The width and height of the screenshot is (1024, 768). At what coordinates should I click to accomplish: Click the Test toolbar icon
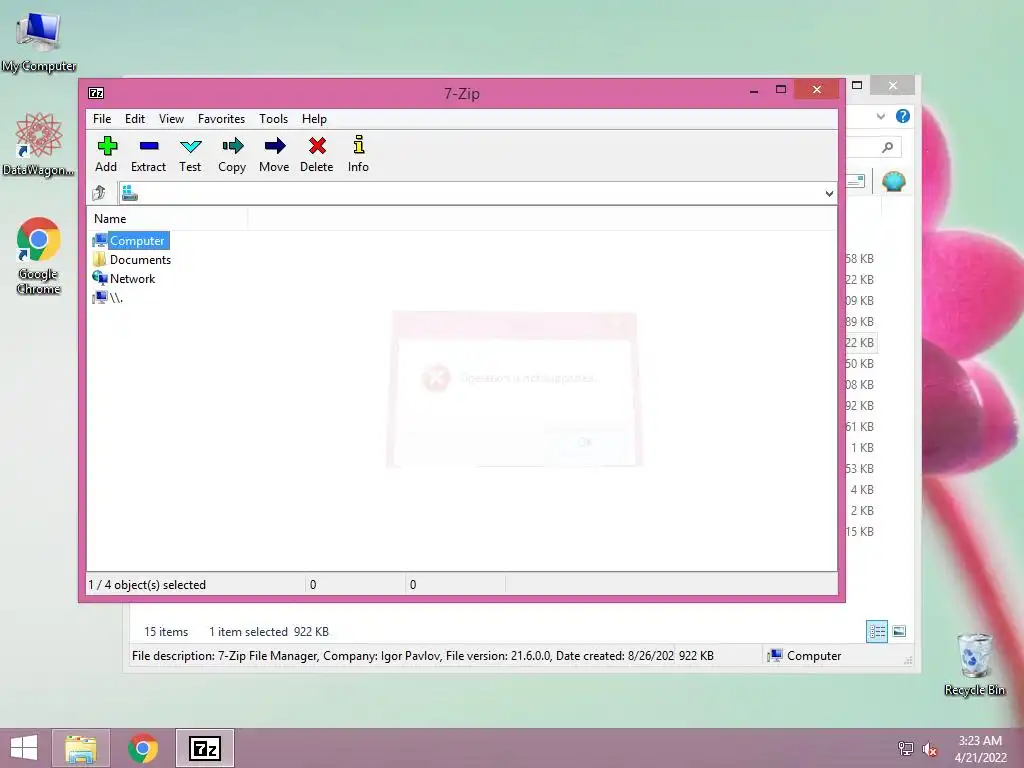tap(190, 154)
